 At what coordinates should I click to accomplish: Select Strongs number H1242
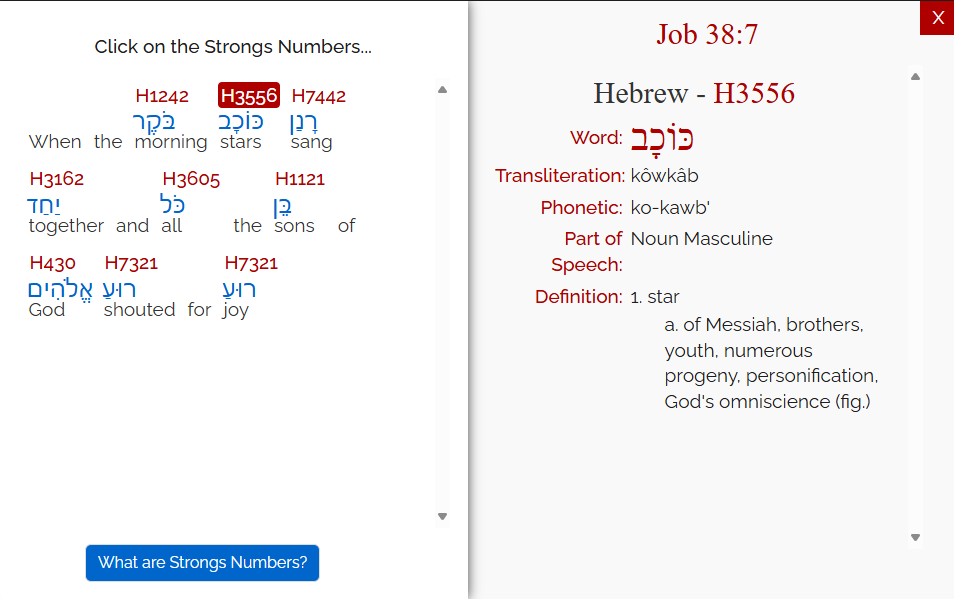click(162, 96)
